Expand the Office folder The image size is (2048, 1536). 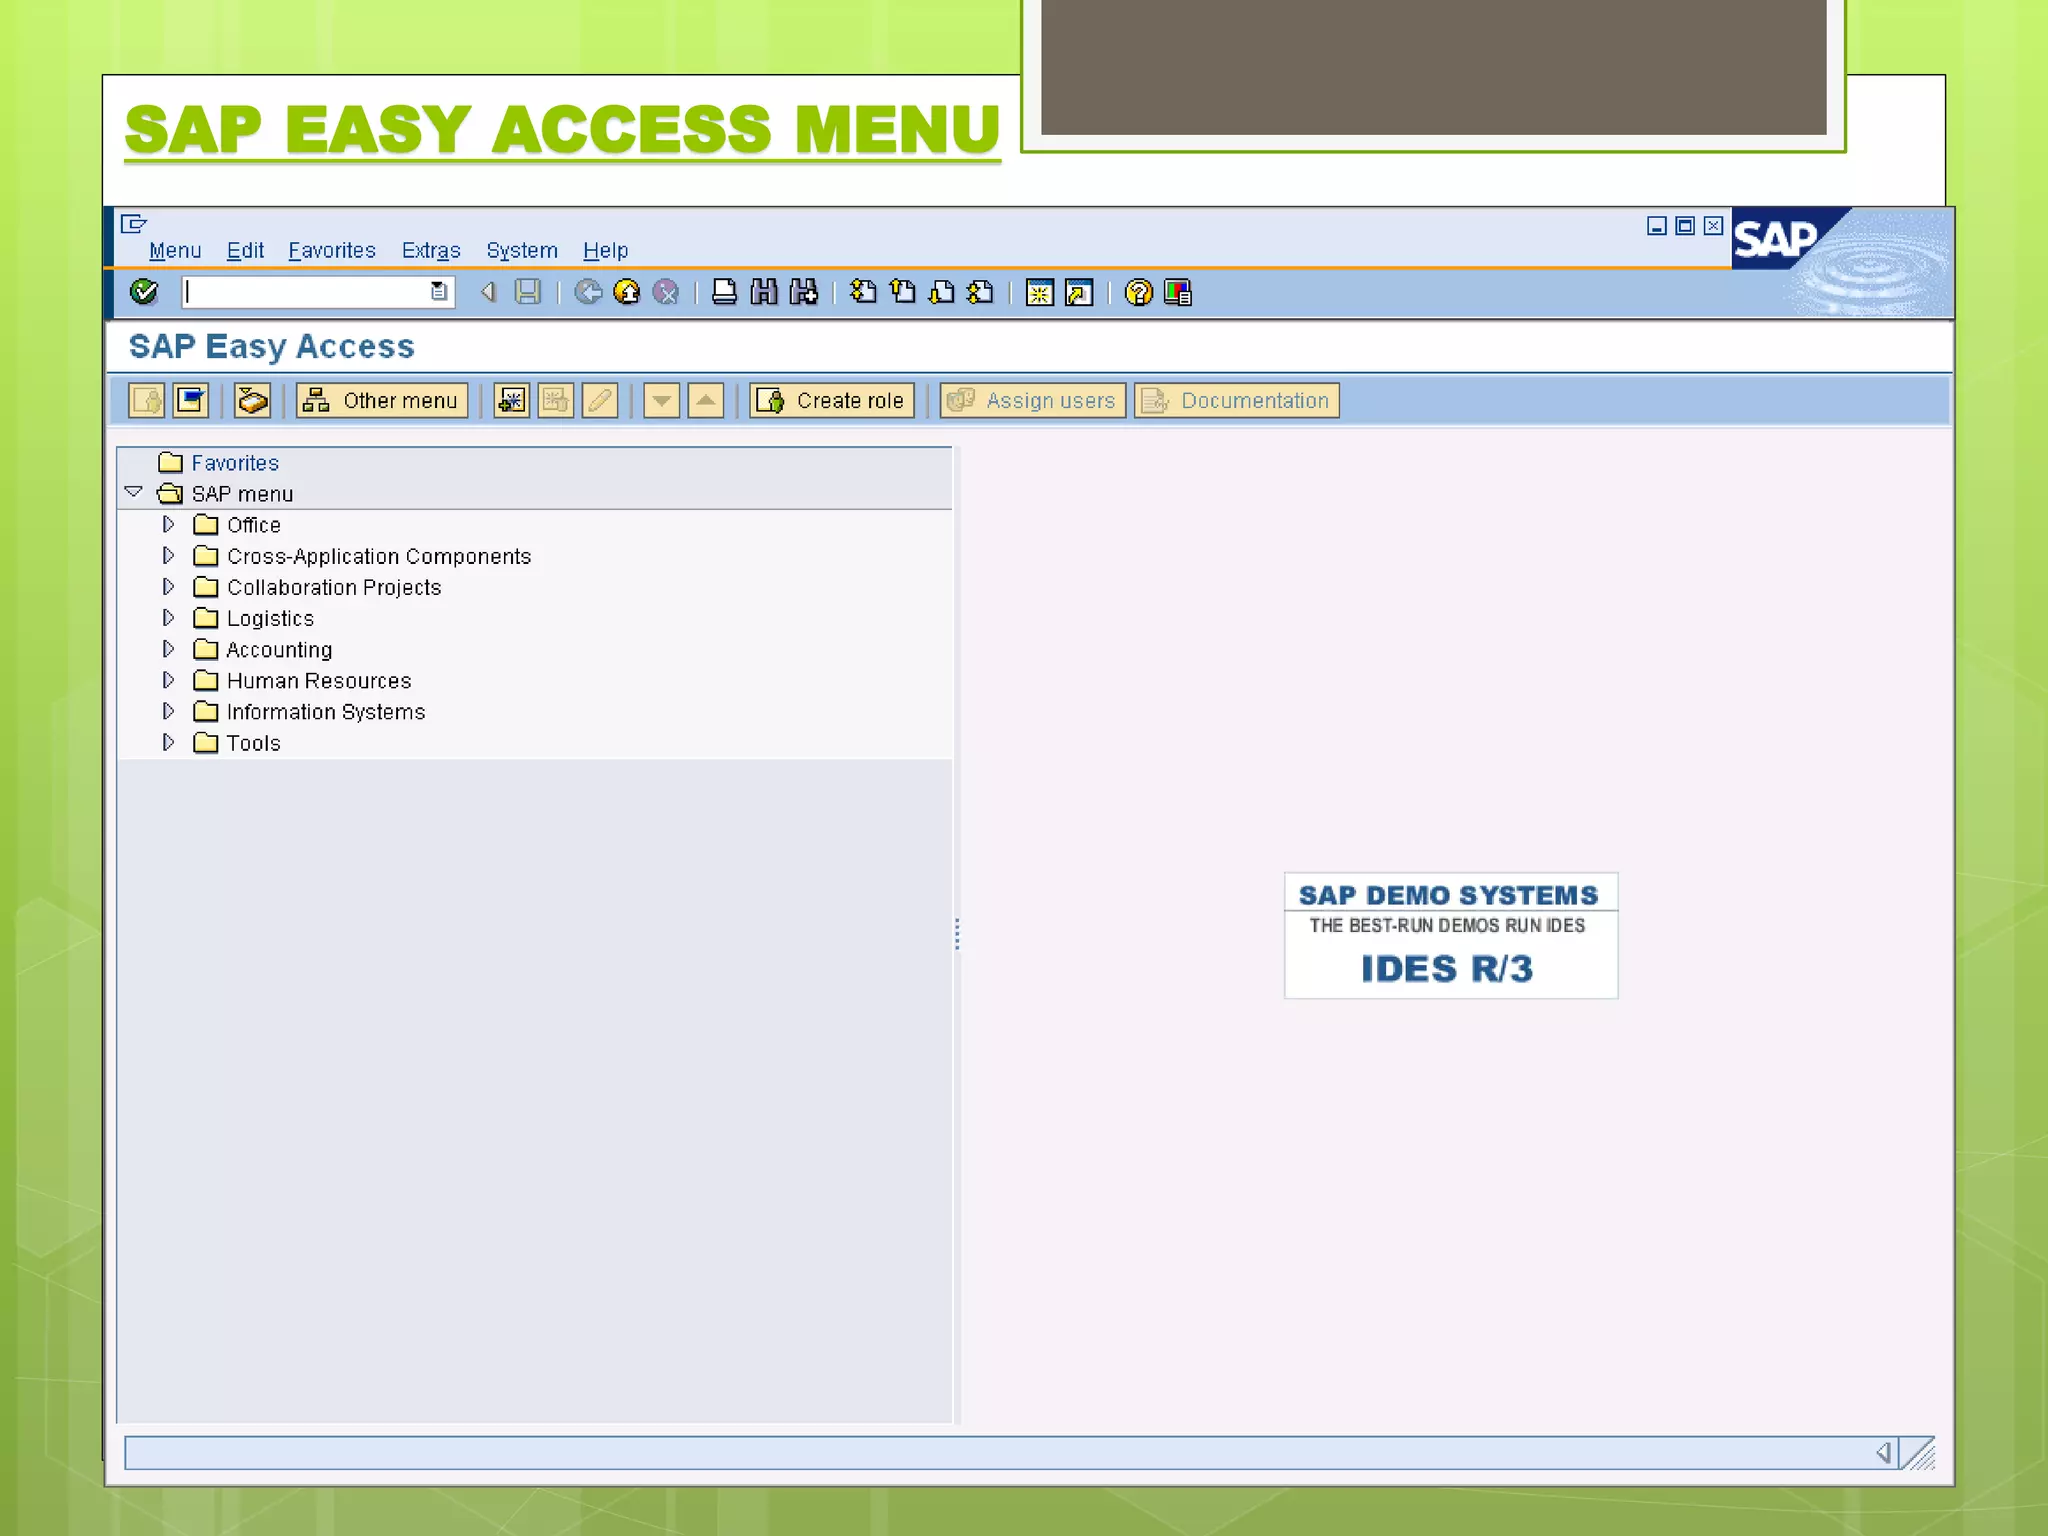(168, 524)
